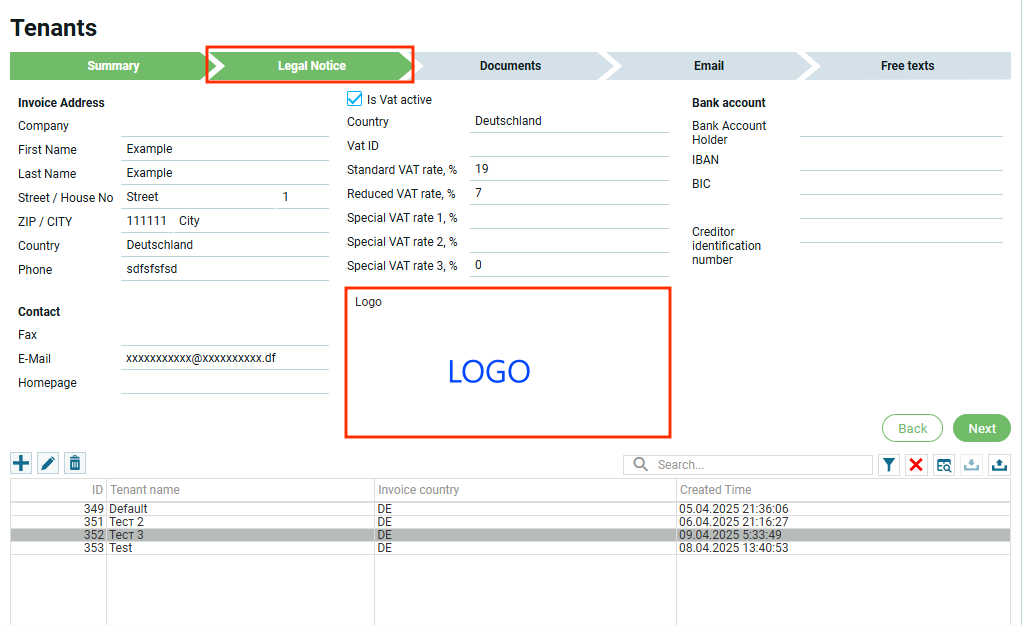Go to the Free texts tab

pos(907,66)
